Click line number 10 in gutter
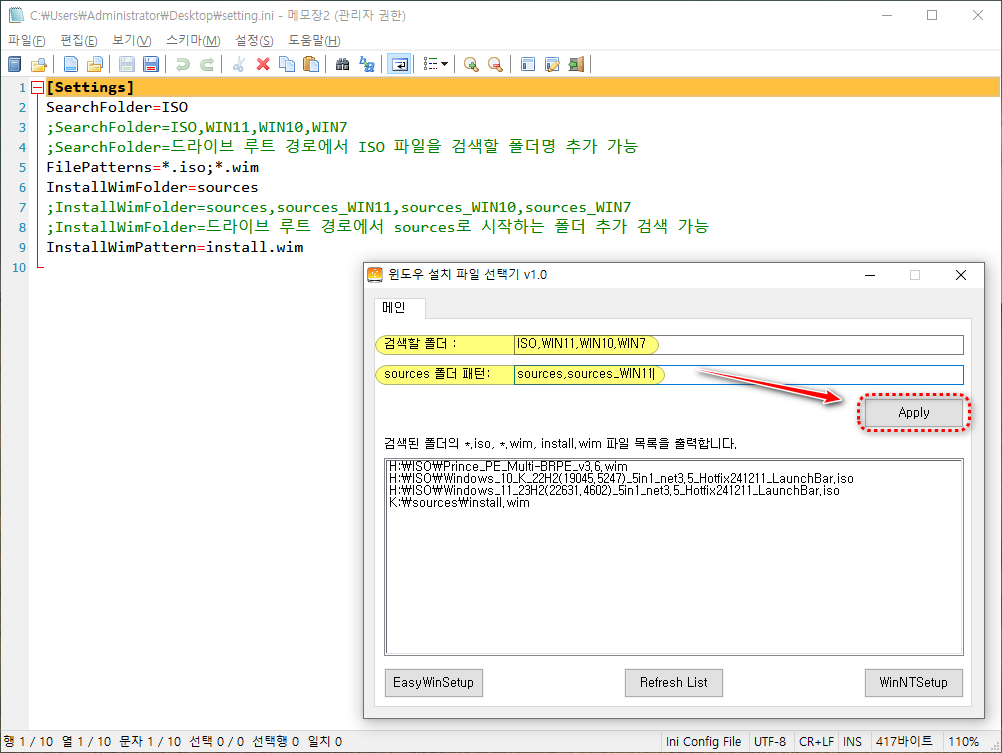 tap(19, 267)
